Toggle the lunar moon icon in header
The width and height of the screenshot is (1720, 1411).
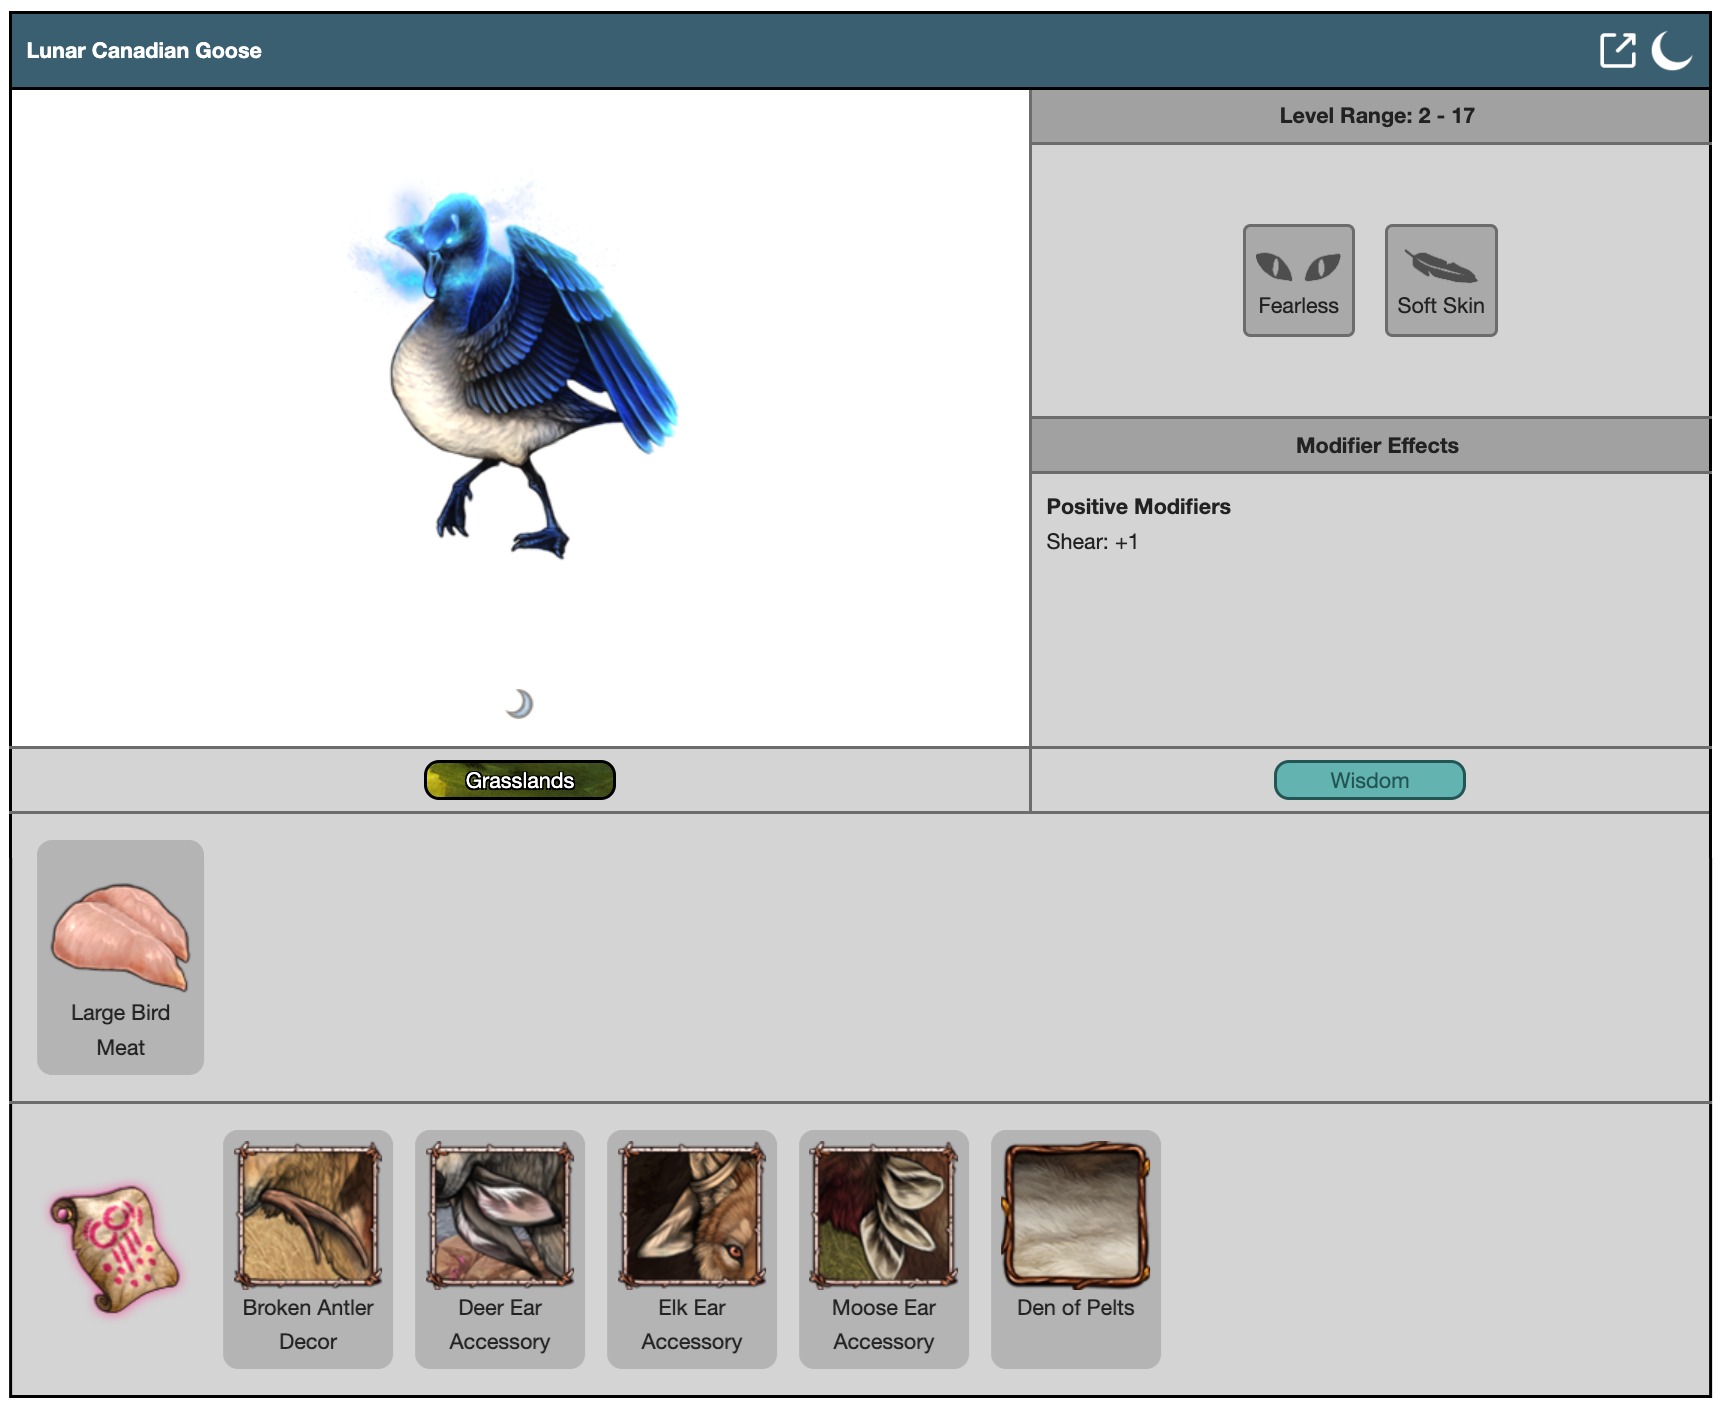[1670, 50]
